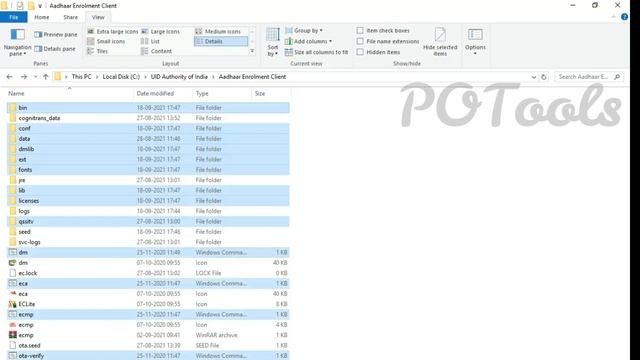Viewport: 640px width, 360px height.
Task: Sort by the Size column header
Action: pyautogui.click(x=260, y=93)
